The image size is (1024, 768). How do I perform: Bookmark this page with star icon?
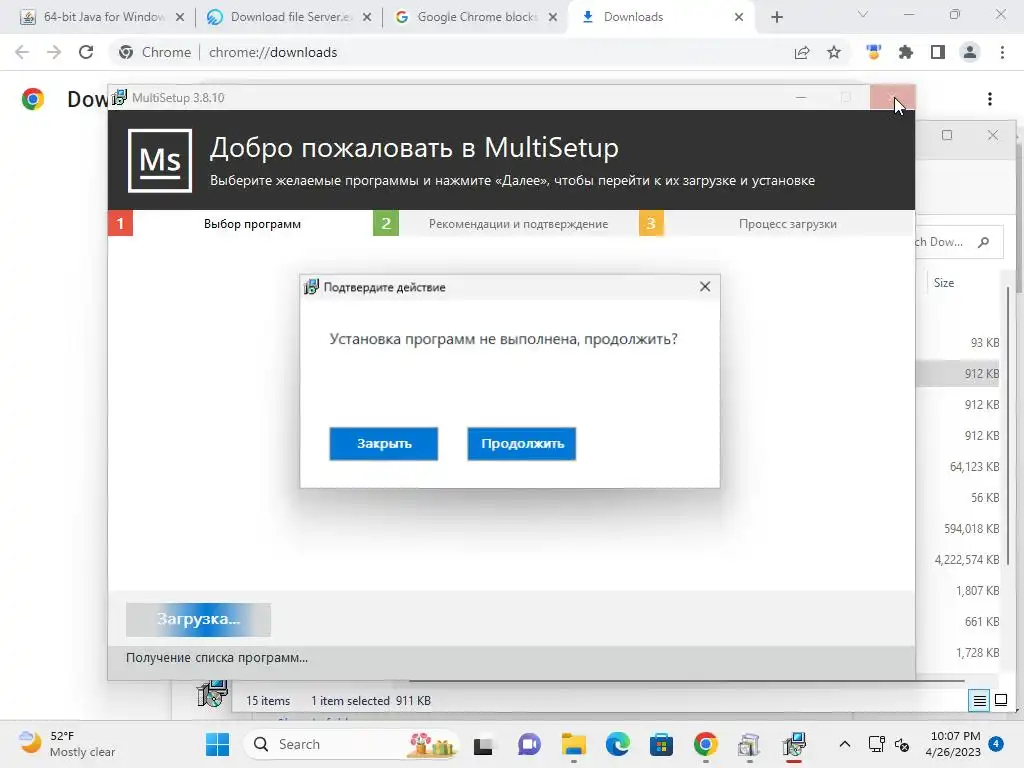click(x=833, y=52)
